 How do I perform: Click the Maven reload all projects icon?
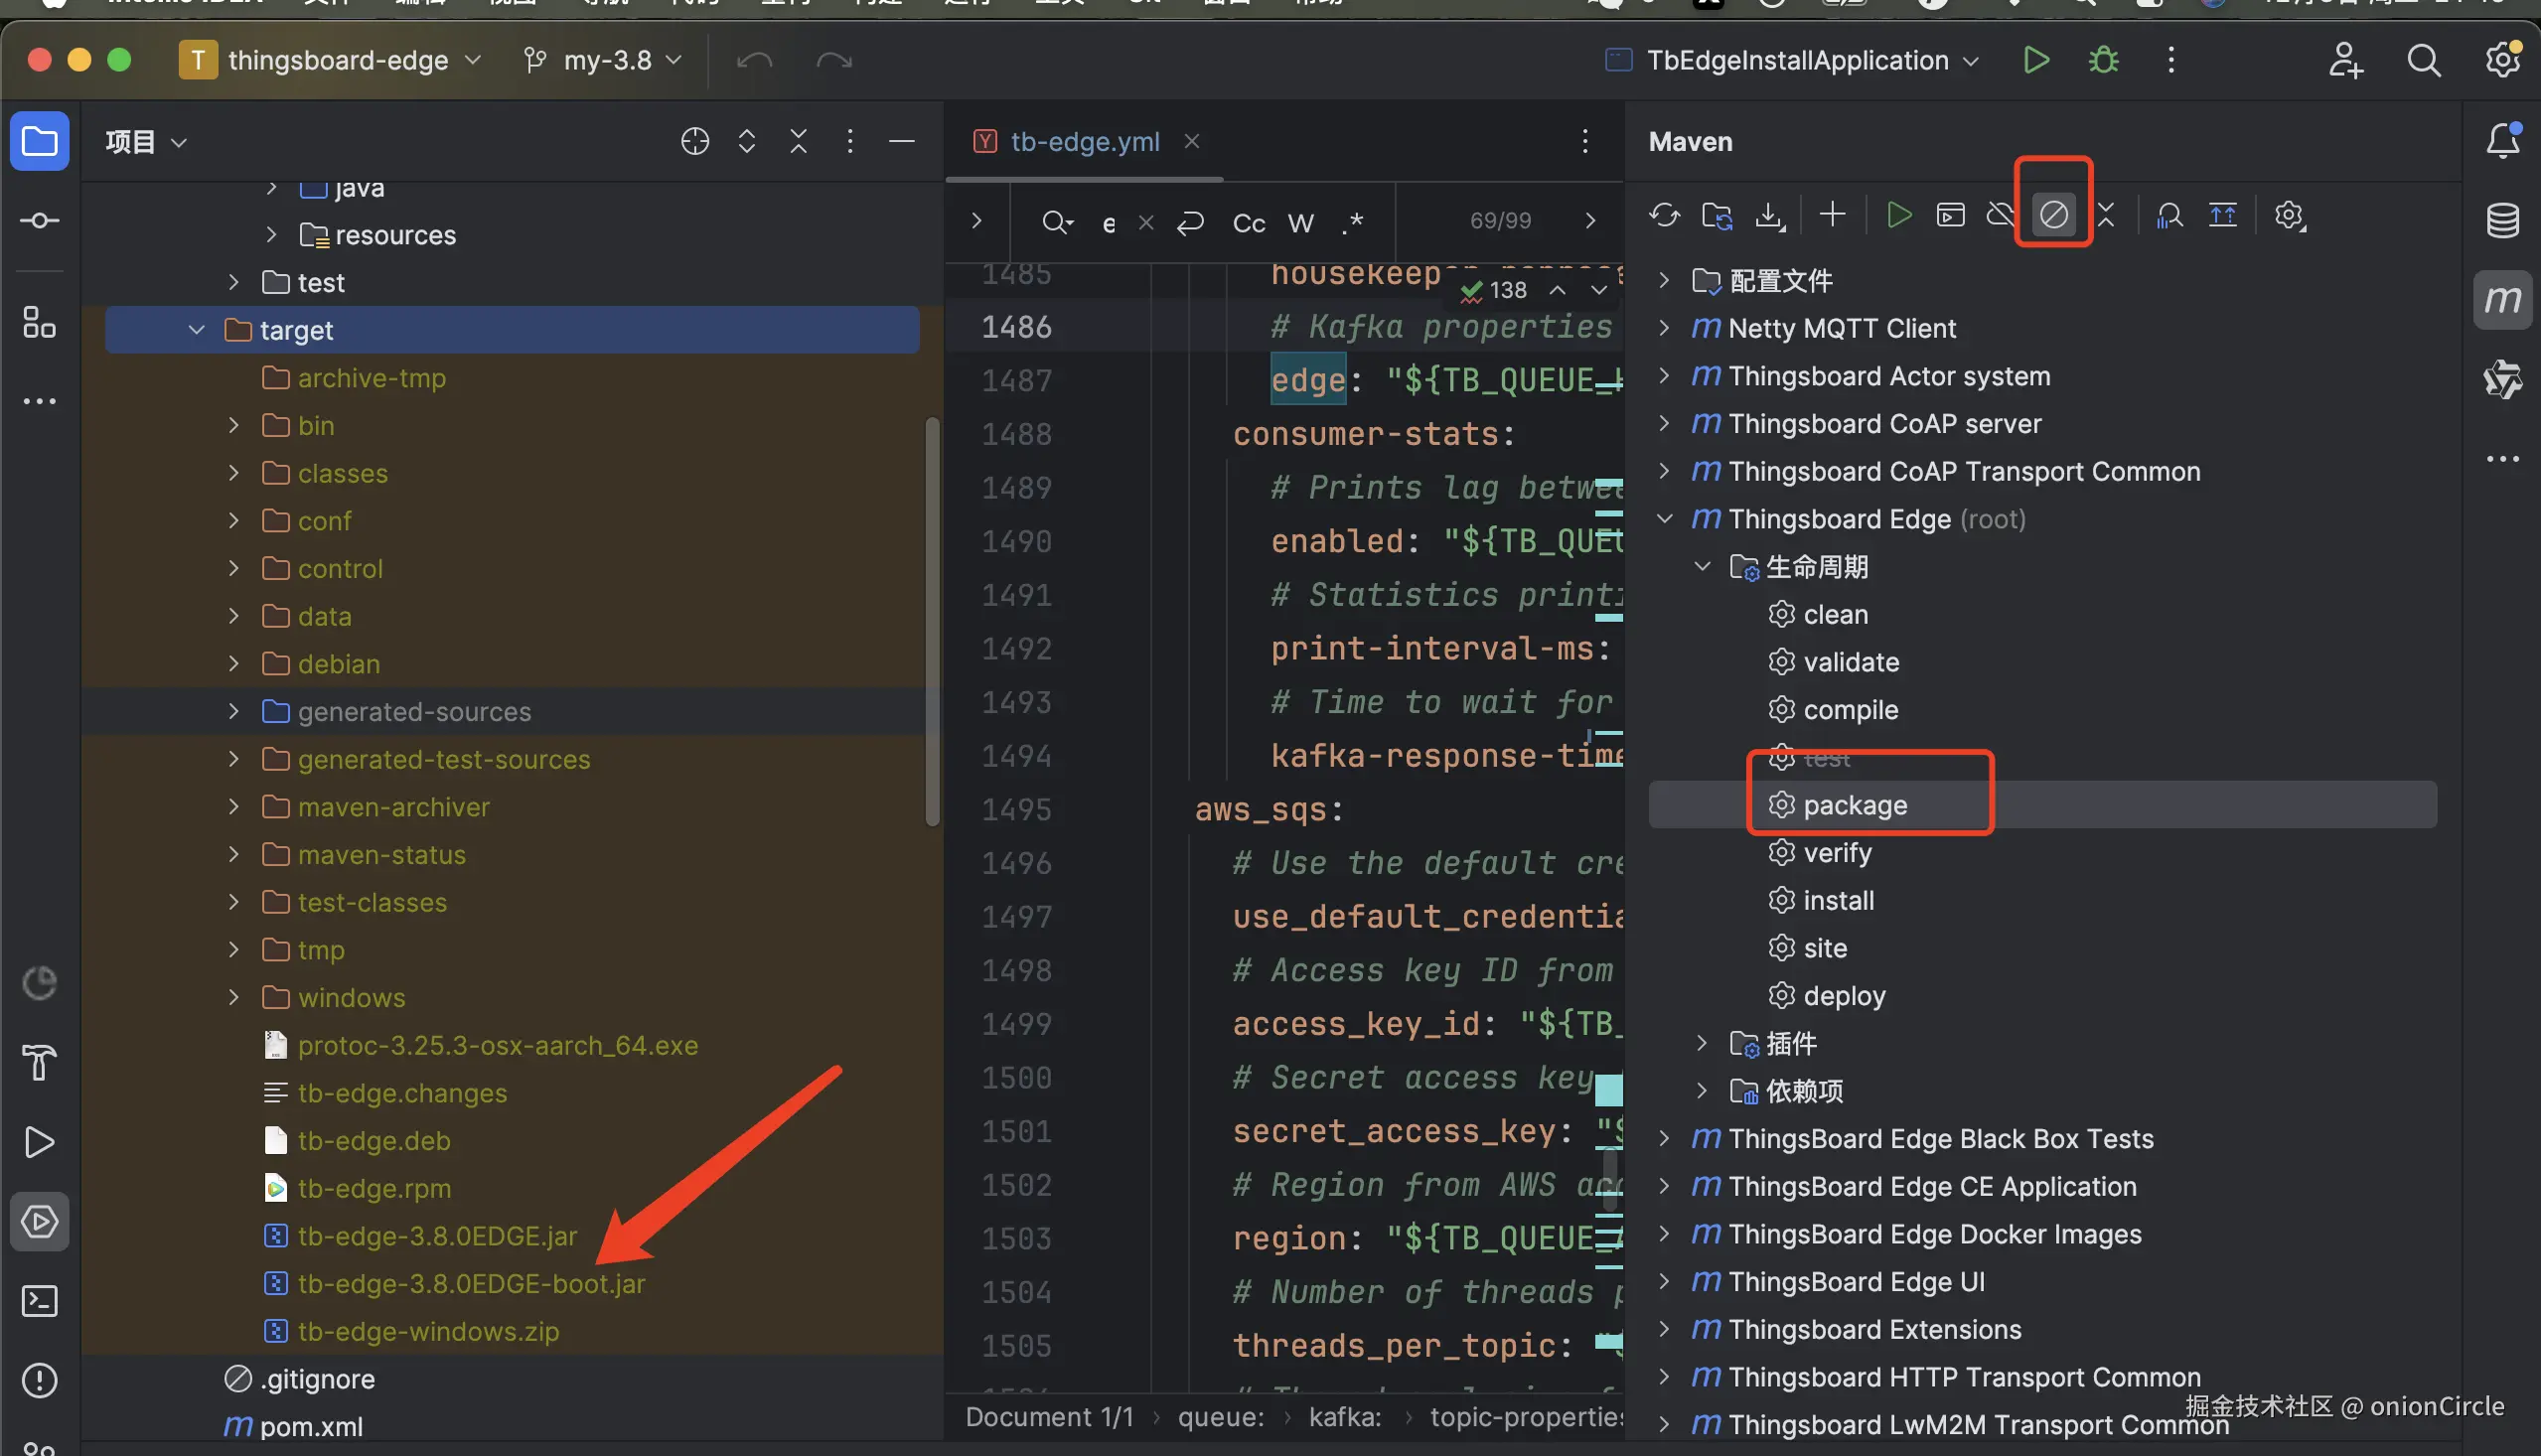[1664, 215]
